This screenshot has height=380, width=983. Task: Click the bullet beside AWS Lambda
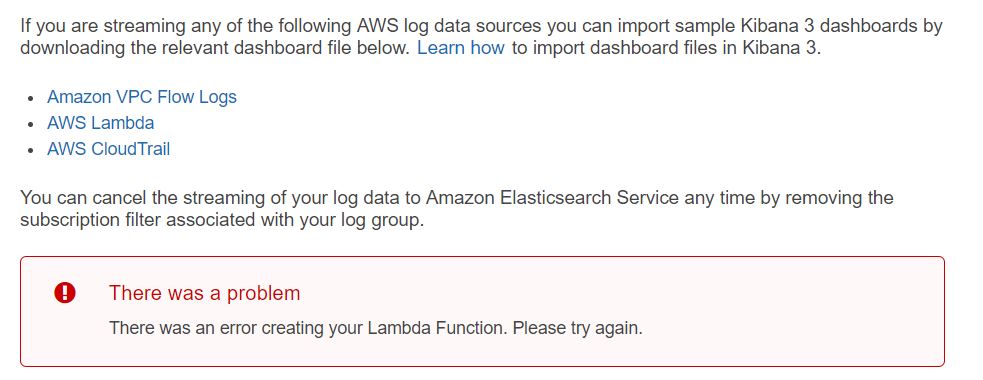[x=31, y=125]
